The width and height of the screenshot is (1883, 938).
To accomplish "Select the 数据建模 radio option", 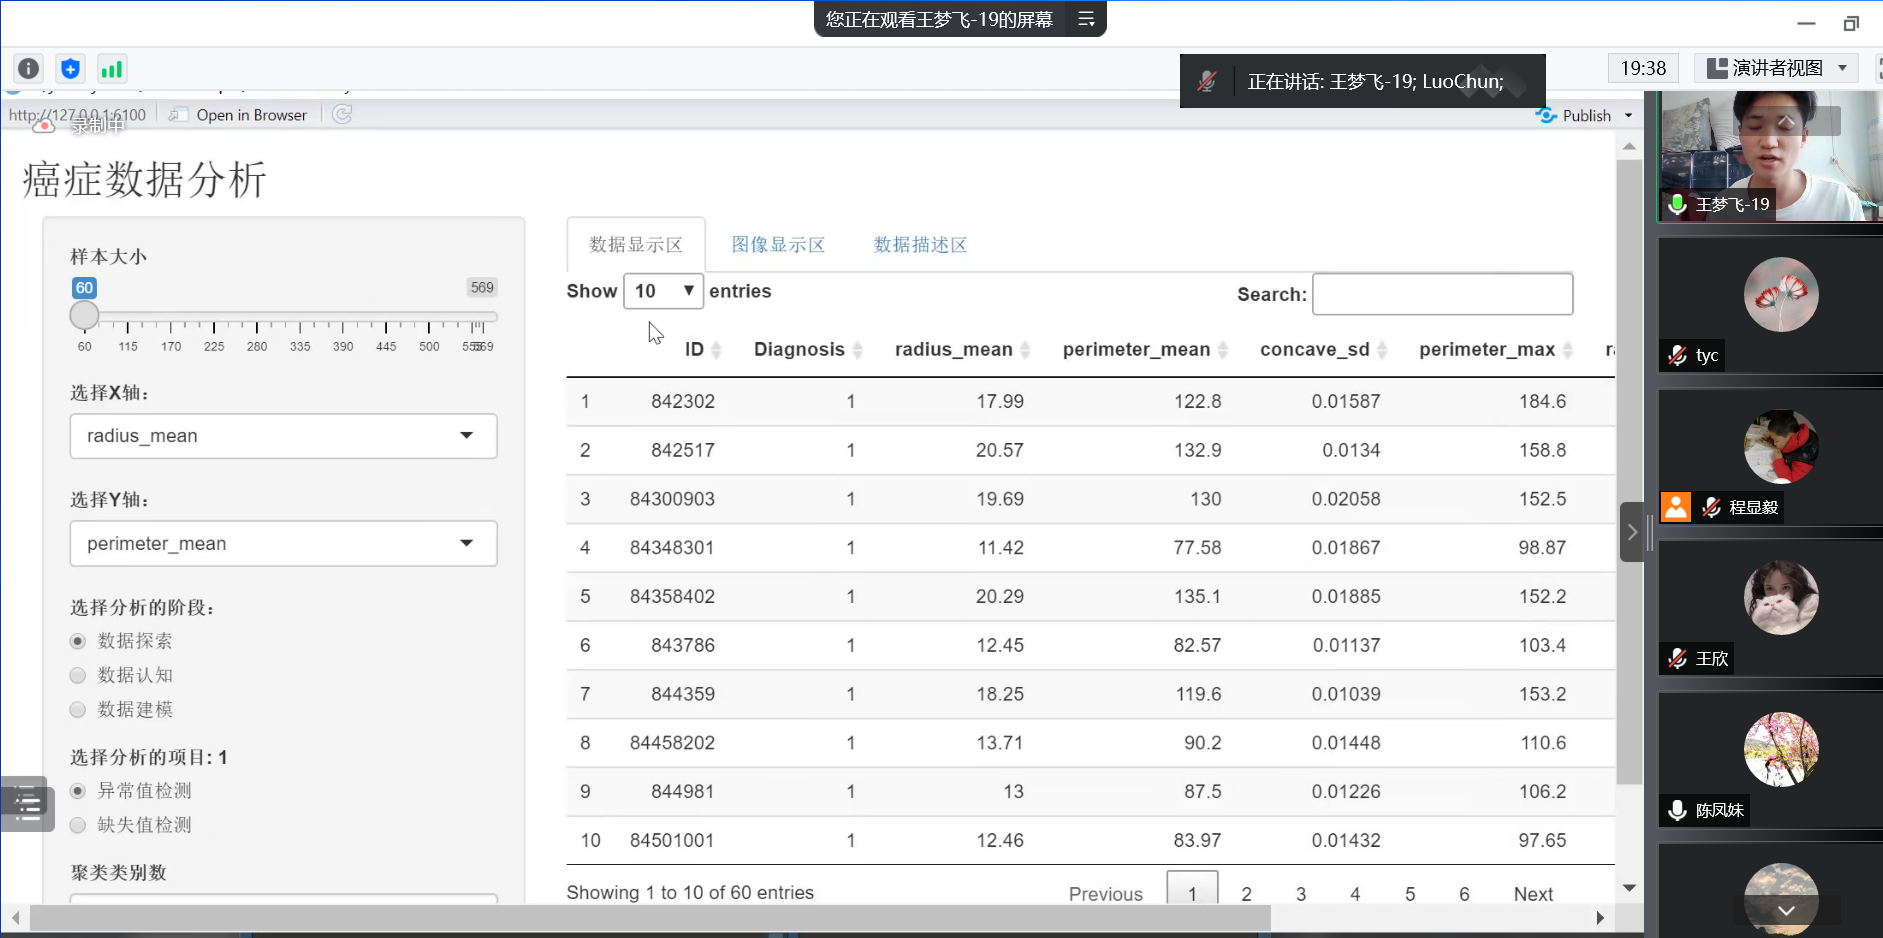I will pos(78,710).
